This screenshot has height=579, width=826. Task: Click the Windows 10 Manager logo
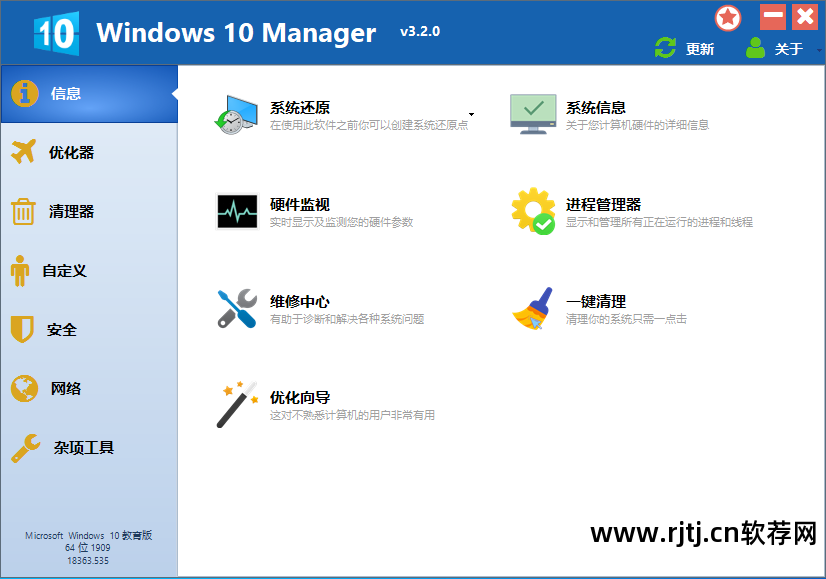(x=55, y=32)
